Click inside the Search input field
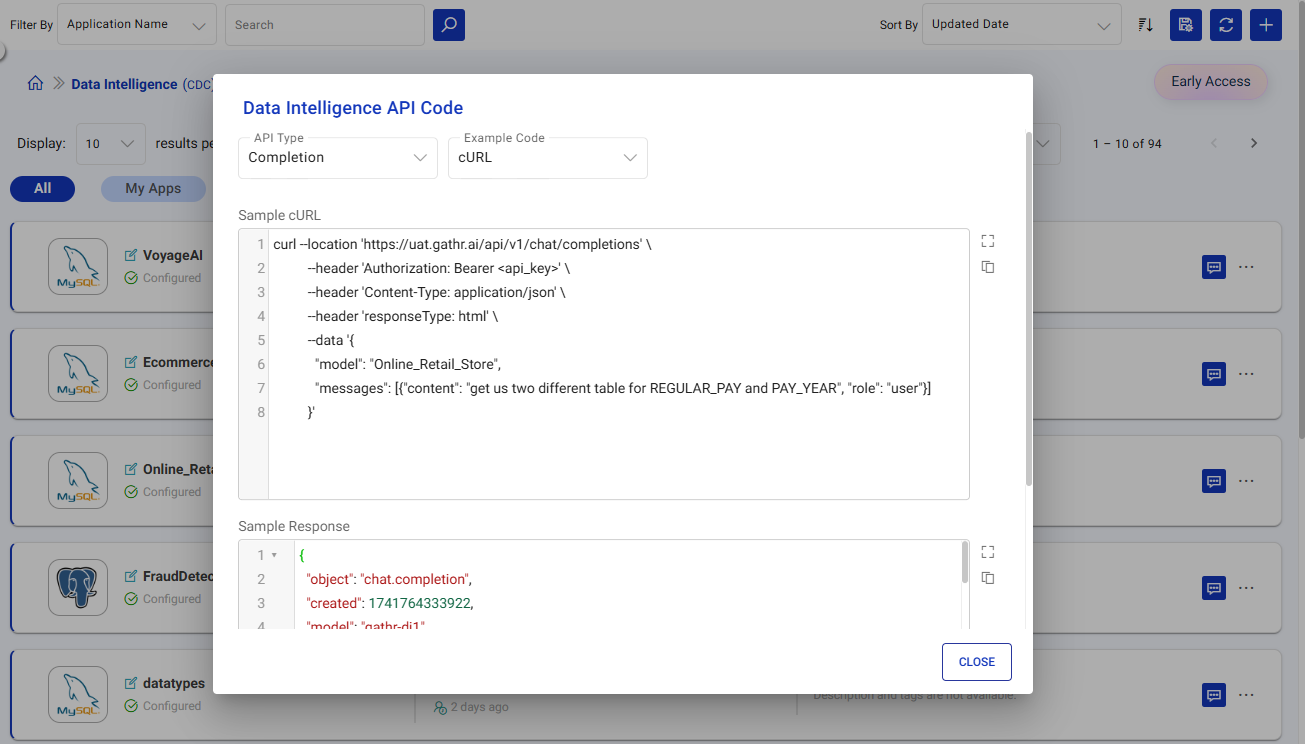Viewport: 1305px width, 744px height. [x=324, y=24]
